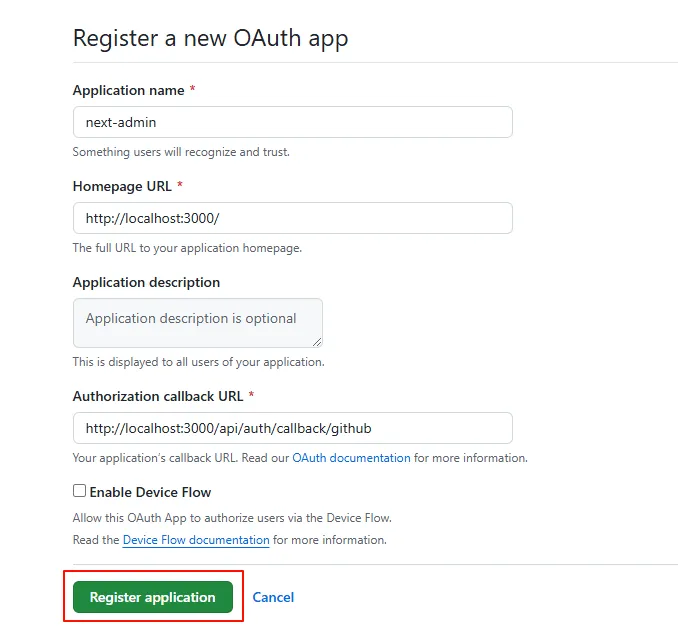Image resolution: width=678 pixels, height=644 pixels.
Task: Enable the Device Flow checkbox
Action: tap(80, 490)
